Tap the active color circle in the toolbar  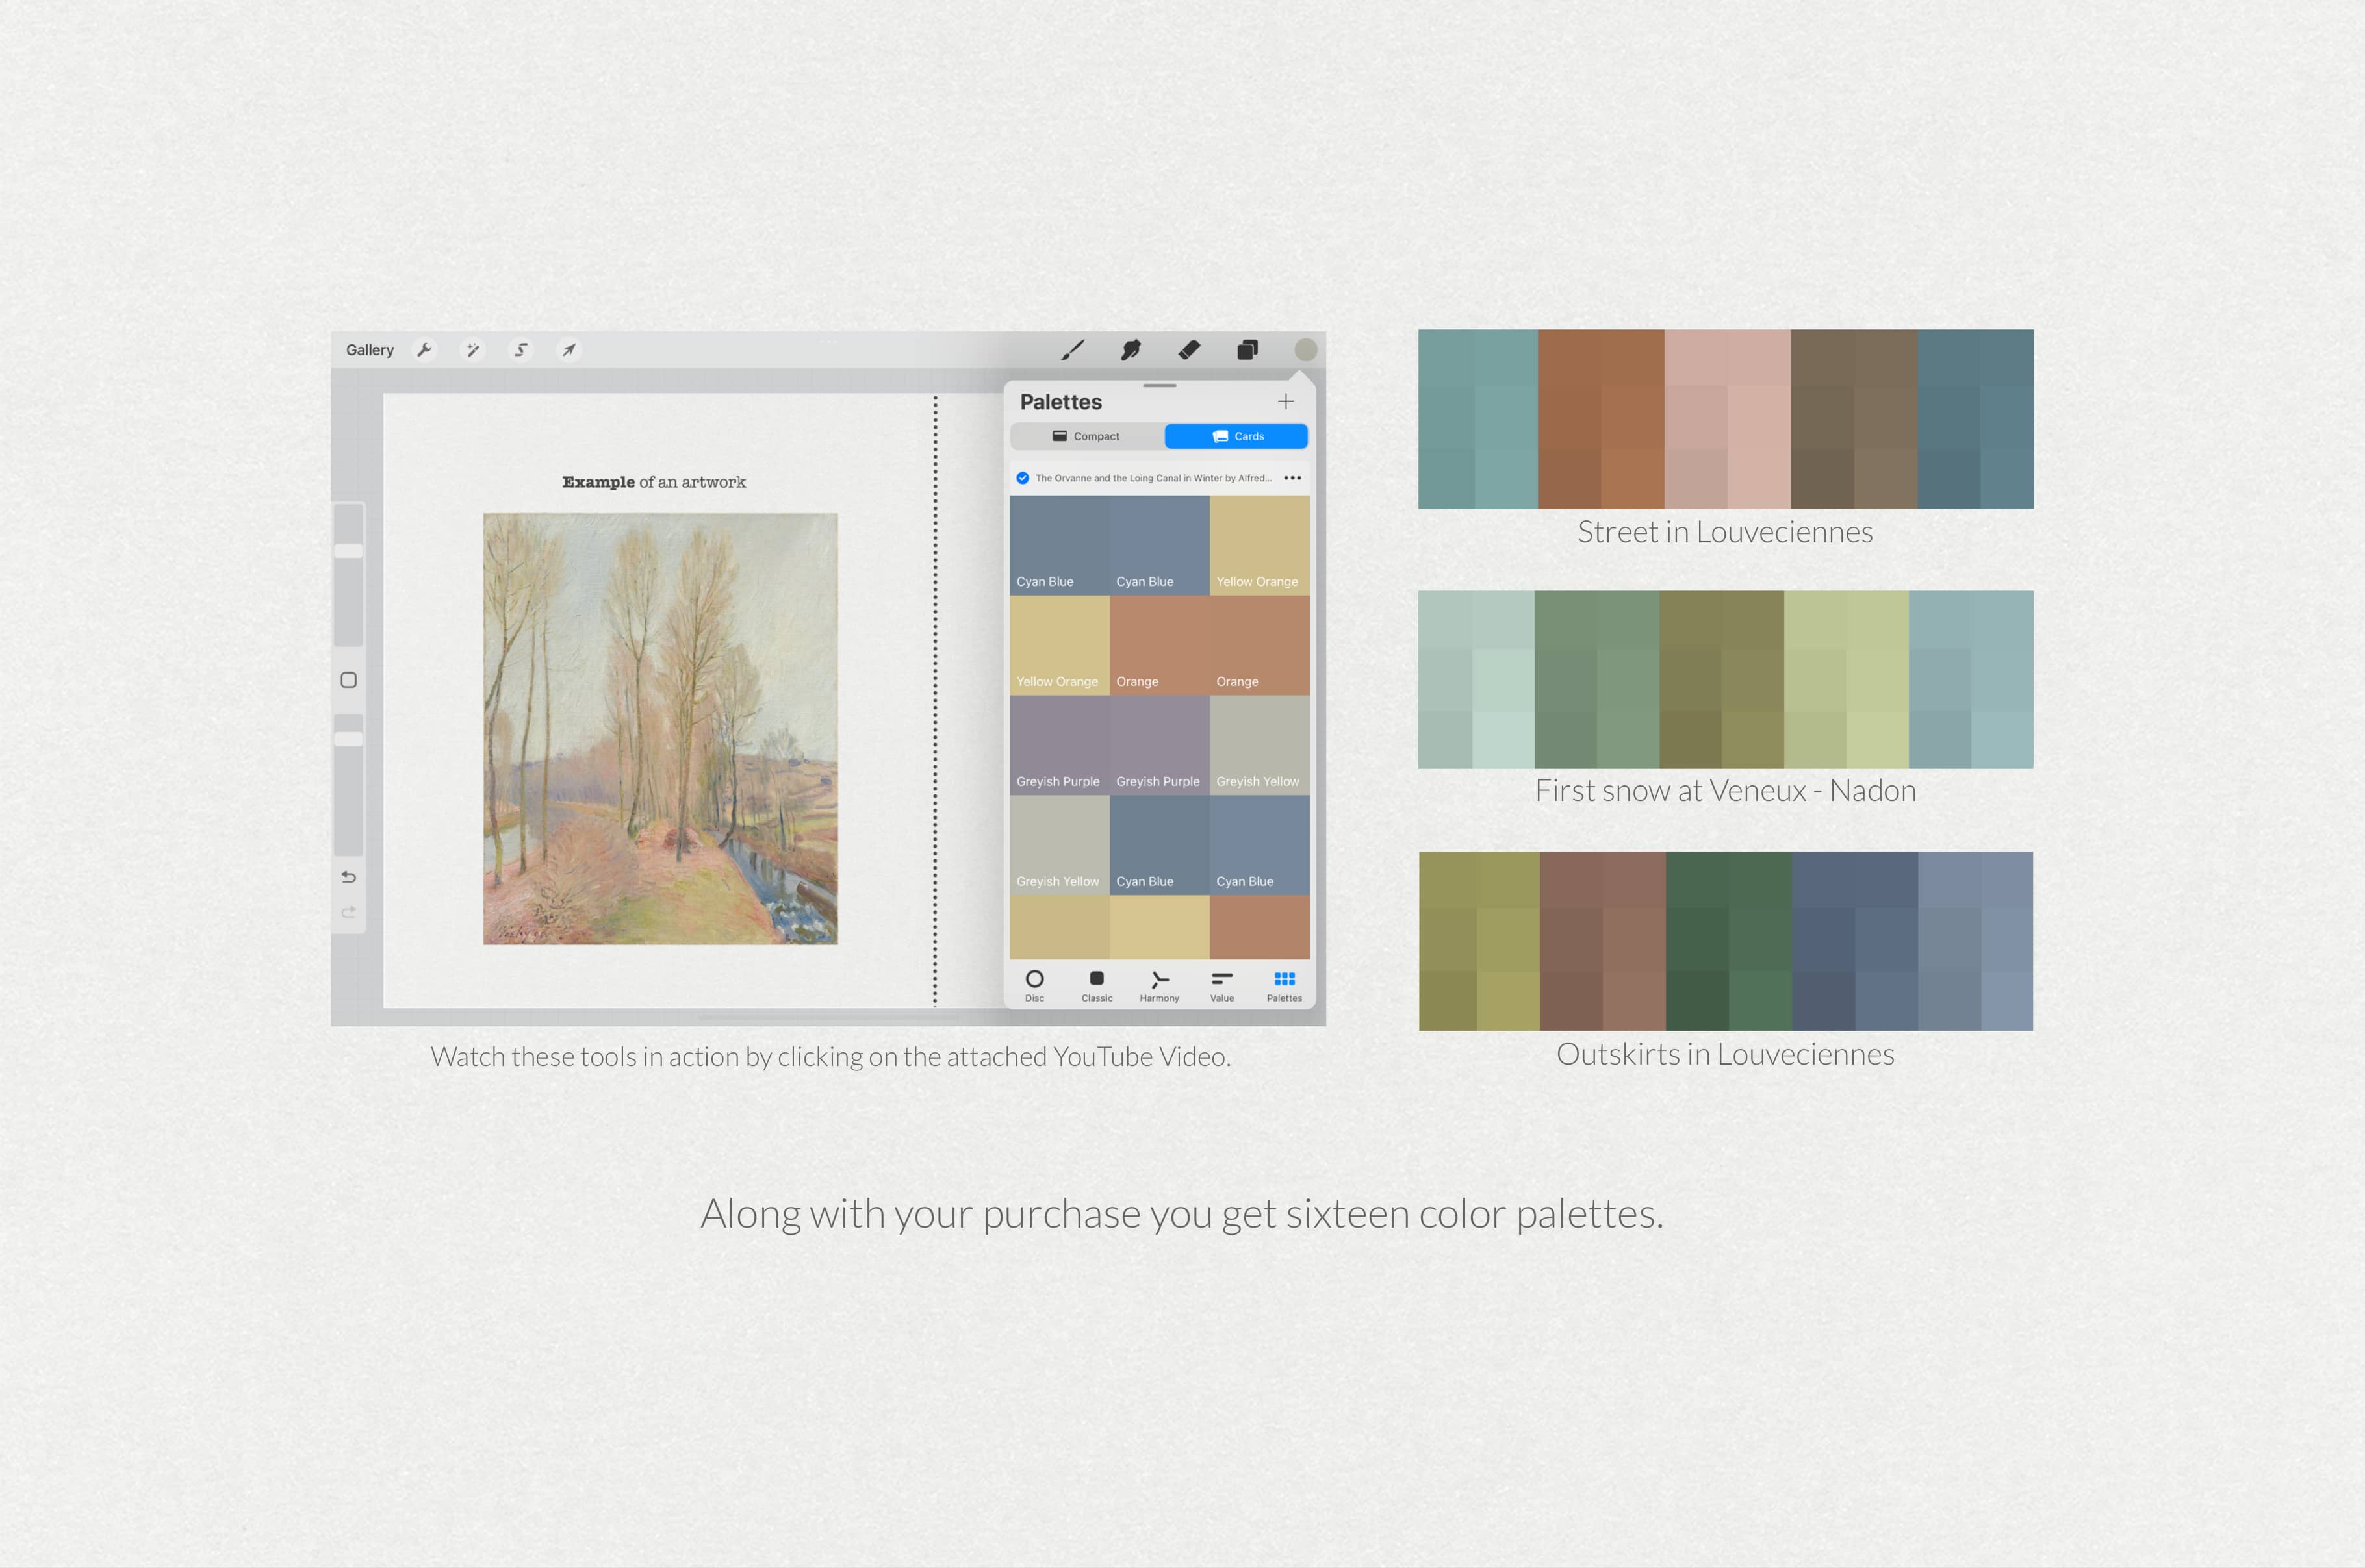(1305, 349)
